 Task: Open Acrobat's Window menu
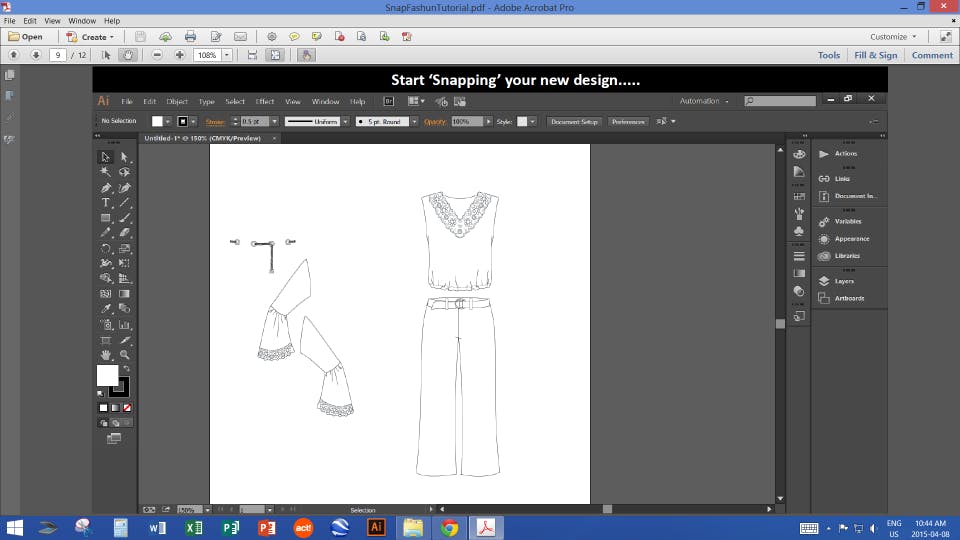81,21
